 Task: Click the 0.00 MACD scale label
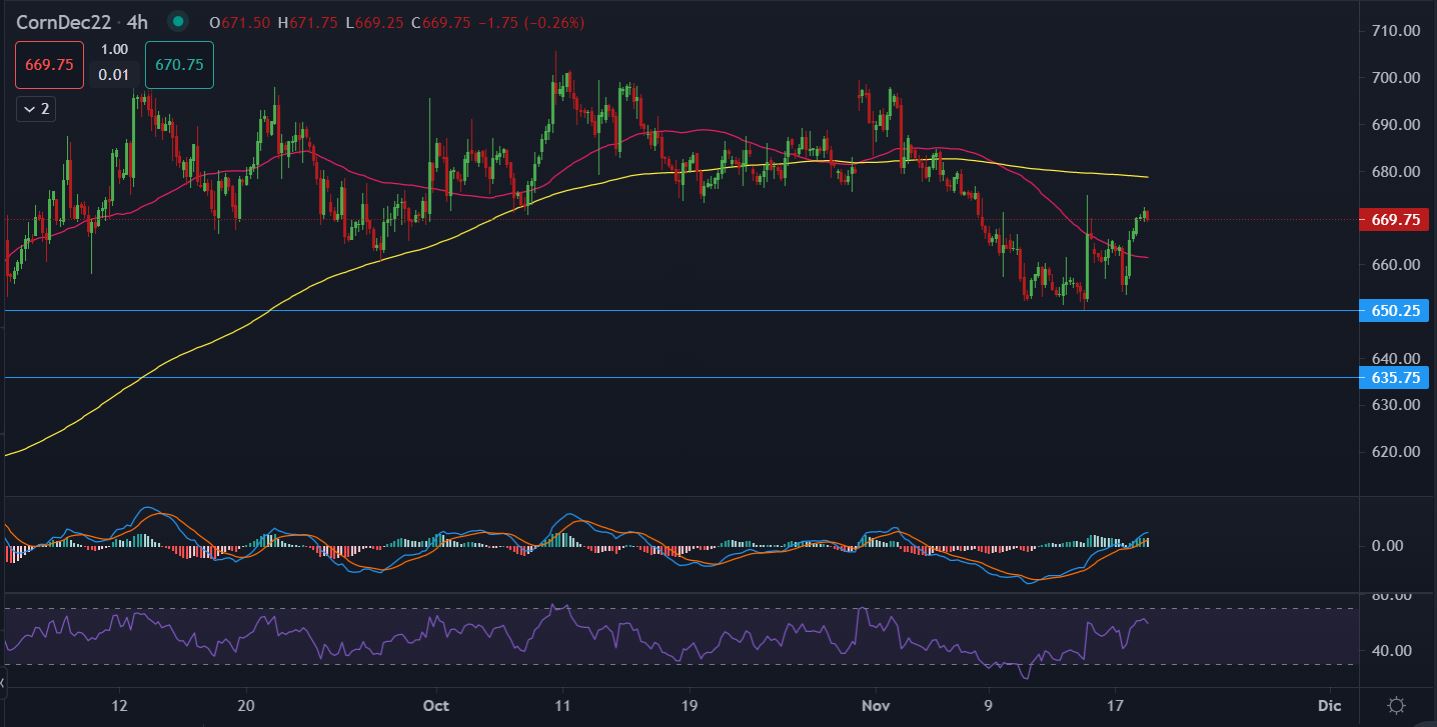coord(1388,546)
